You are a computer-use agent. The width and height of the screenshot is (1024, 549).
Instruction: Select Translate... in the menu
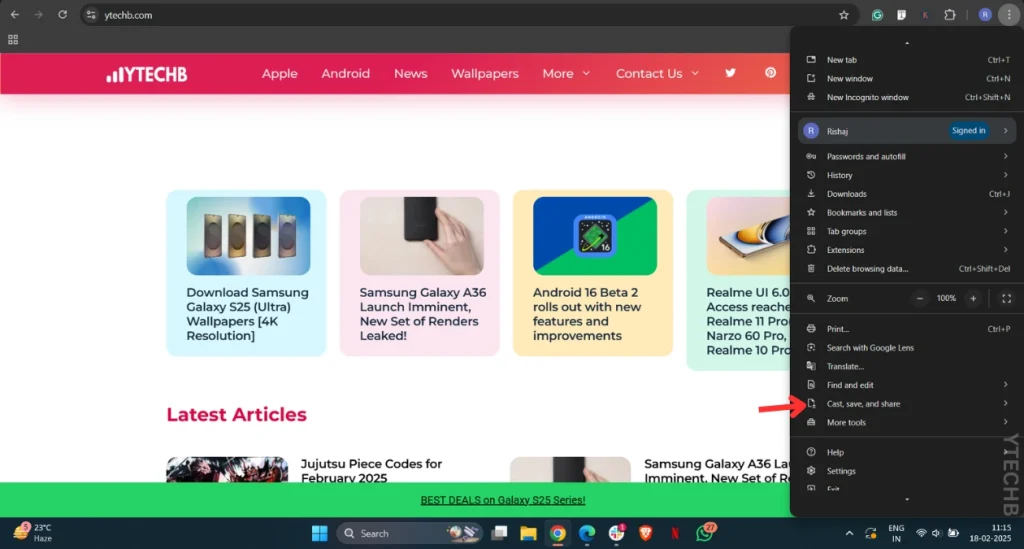[908, 366]
